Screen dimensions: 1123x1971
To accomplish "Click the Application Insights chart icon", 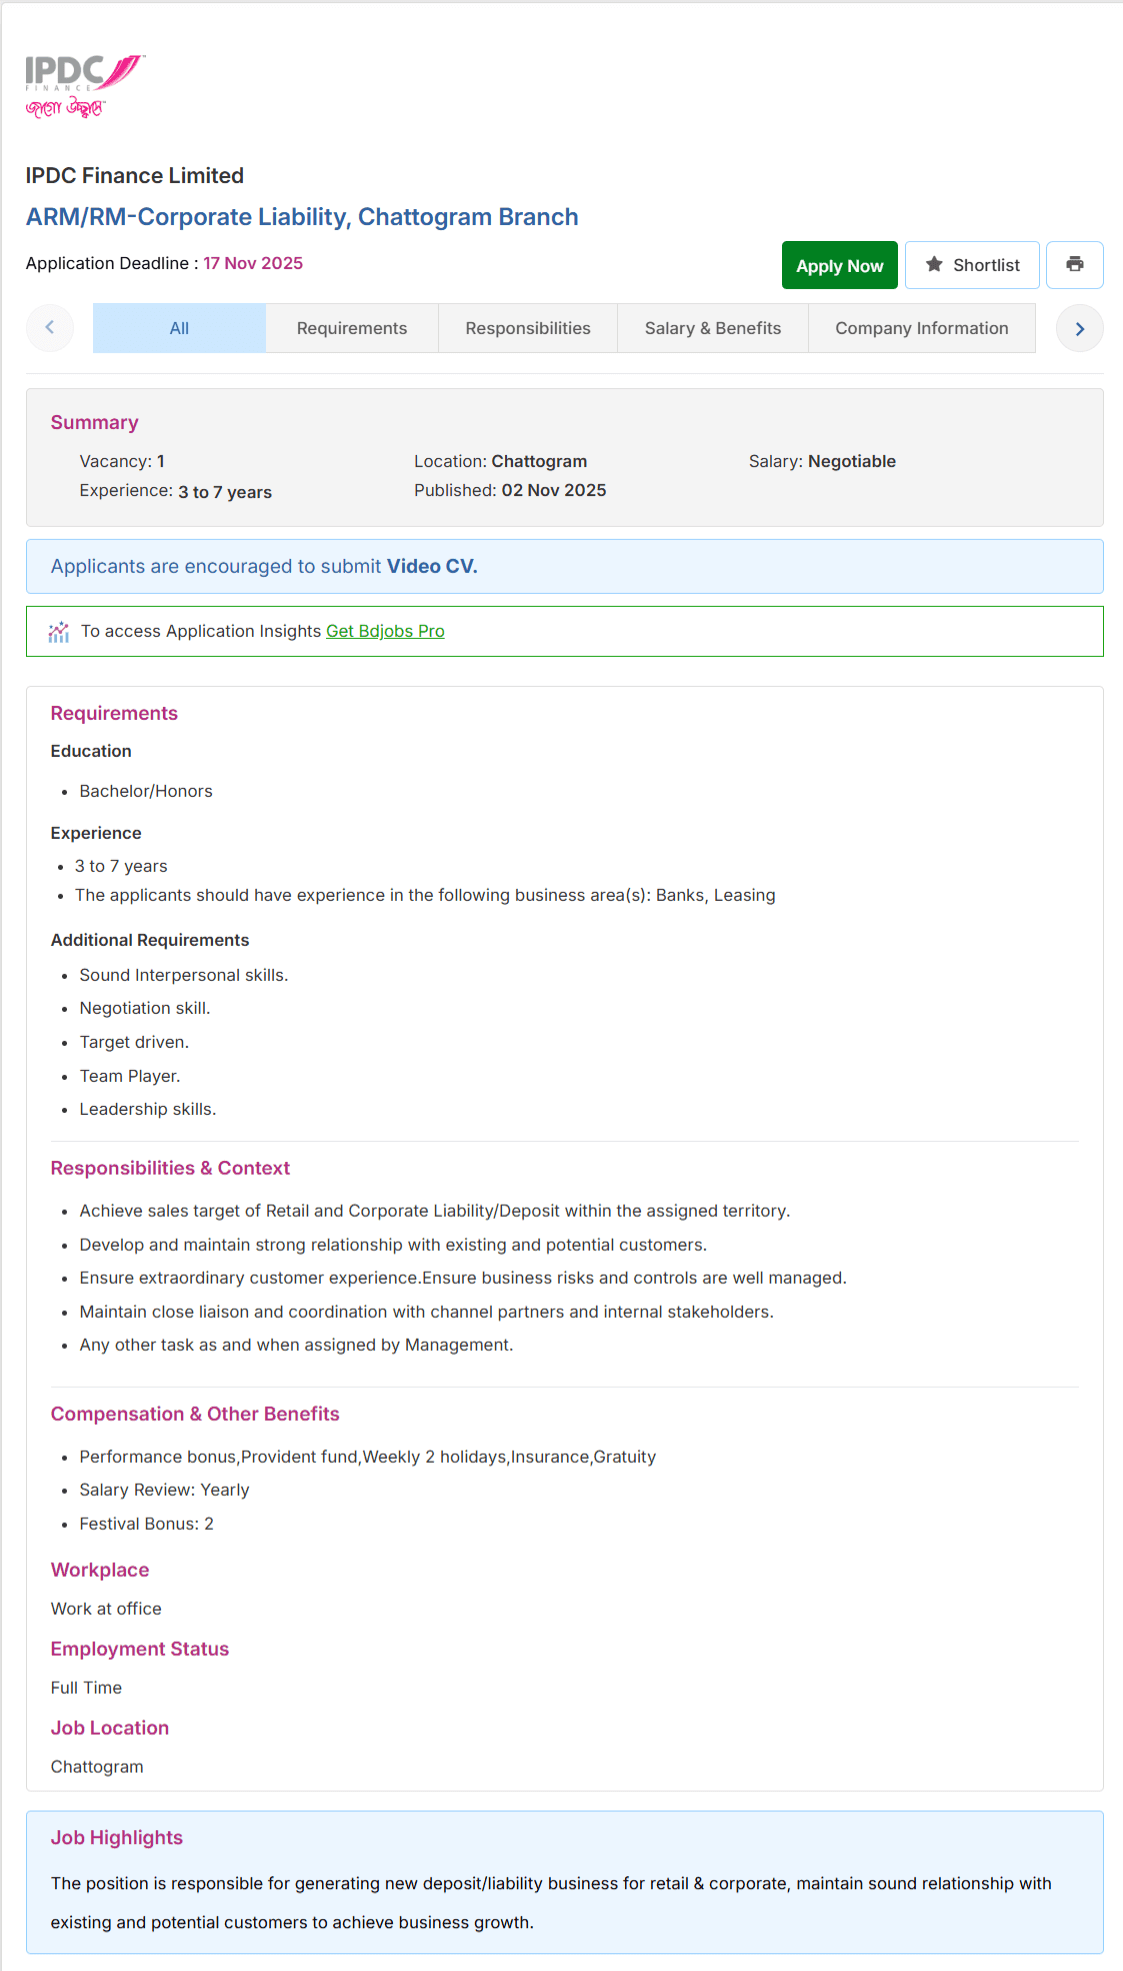I will (x=59, y=632).
